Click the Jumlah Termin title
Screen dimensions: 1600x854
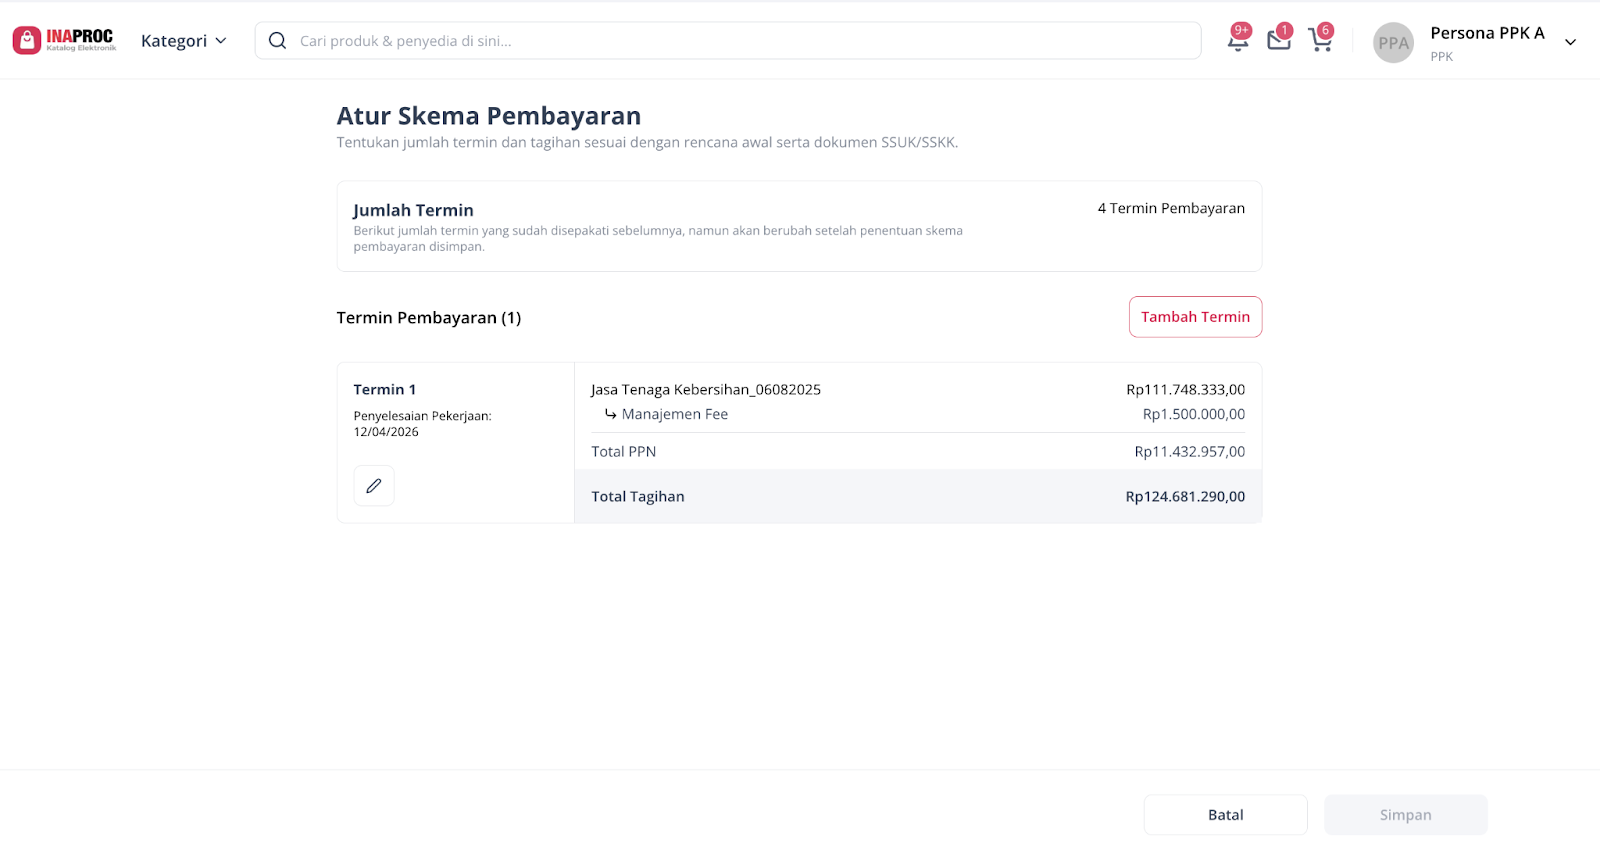click(x=413, y=210)
